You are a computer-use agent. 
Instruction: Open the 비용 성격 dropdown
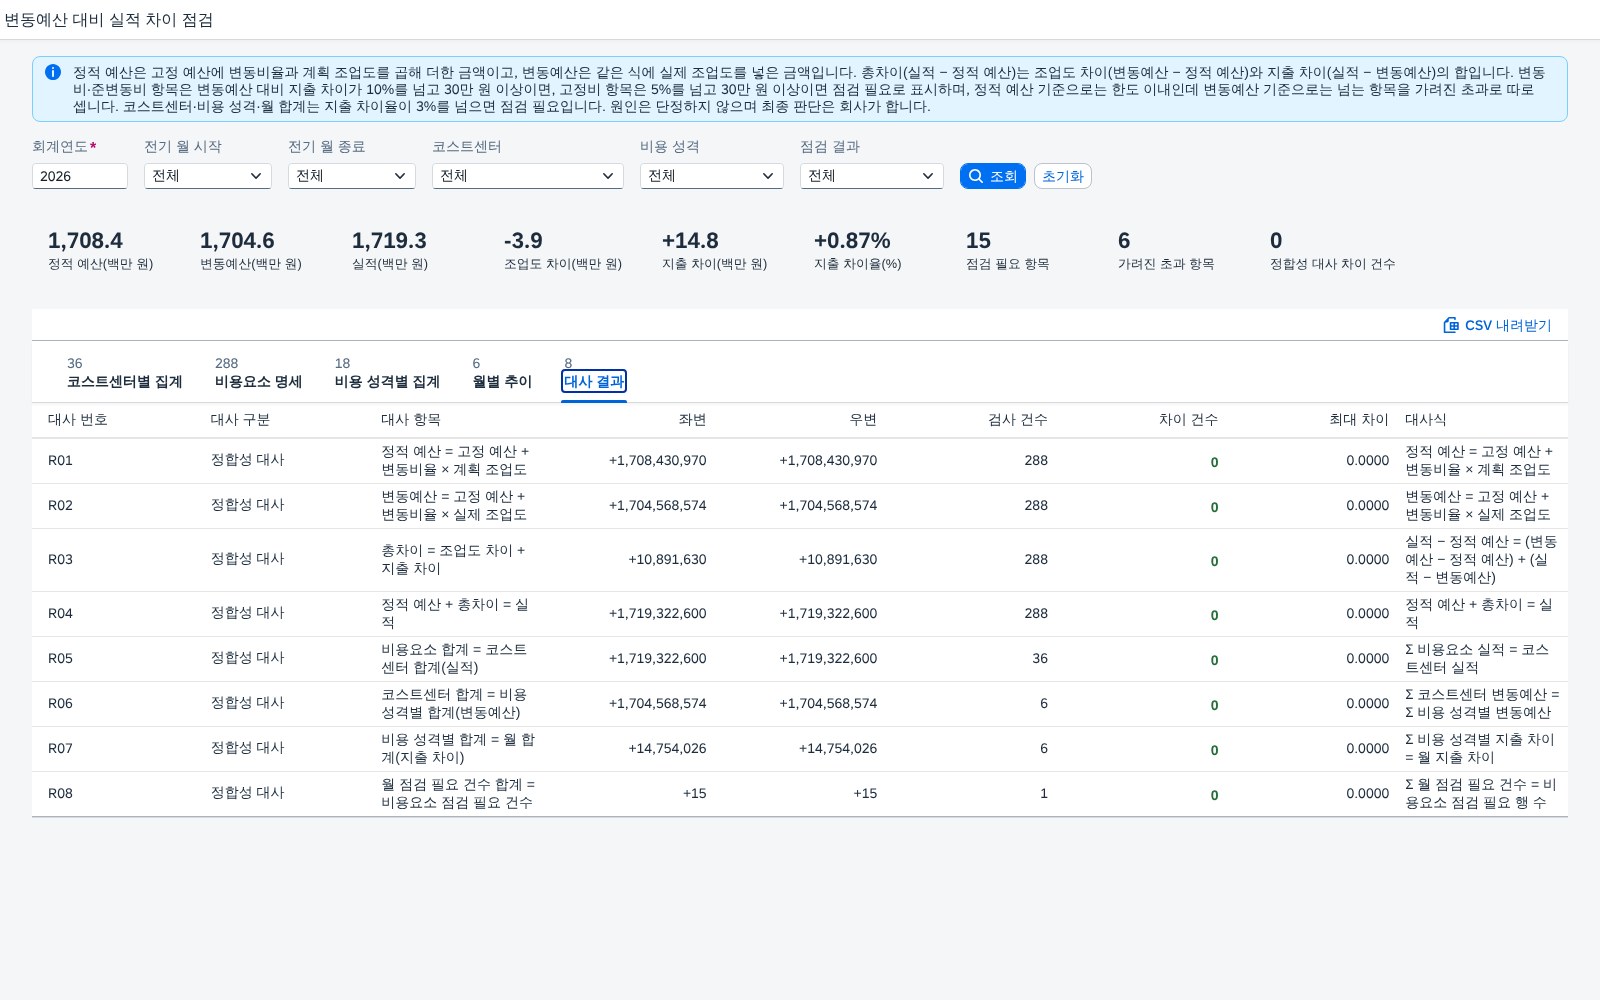point(712,176)
